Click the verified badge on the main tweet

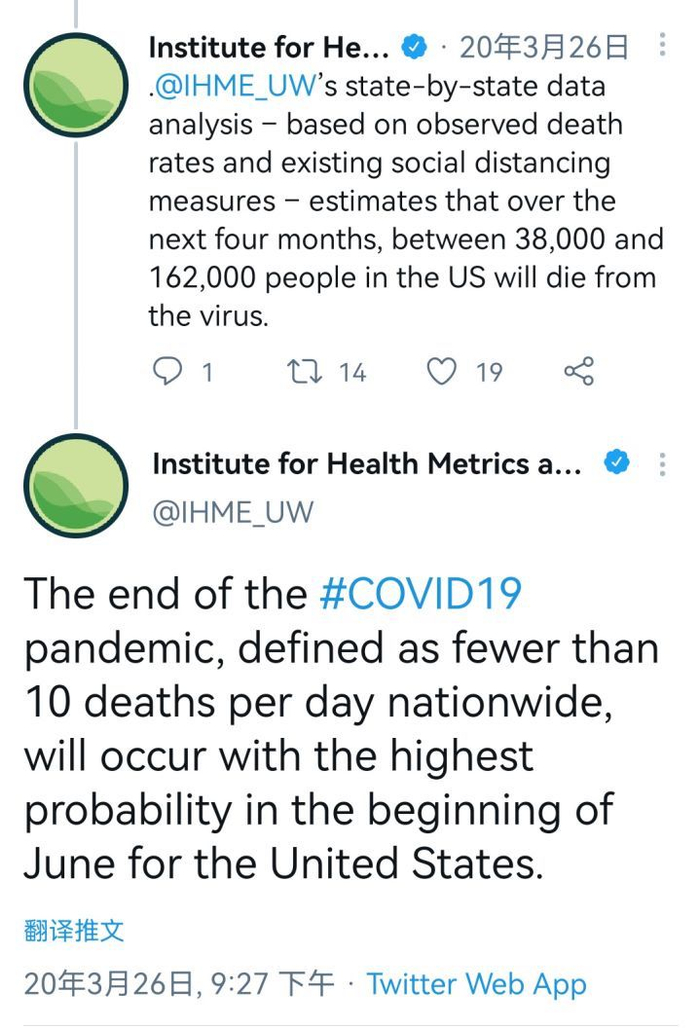619,463
